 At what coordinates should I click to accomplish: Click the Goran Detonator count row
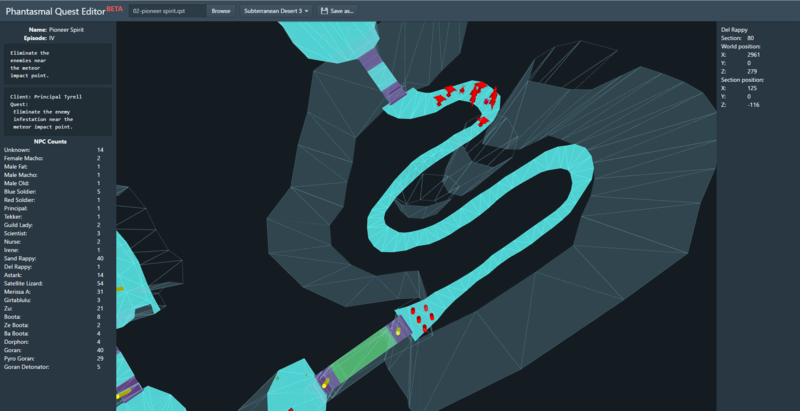(x=54, y=367)
